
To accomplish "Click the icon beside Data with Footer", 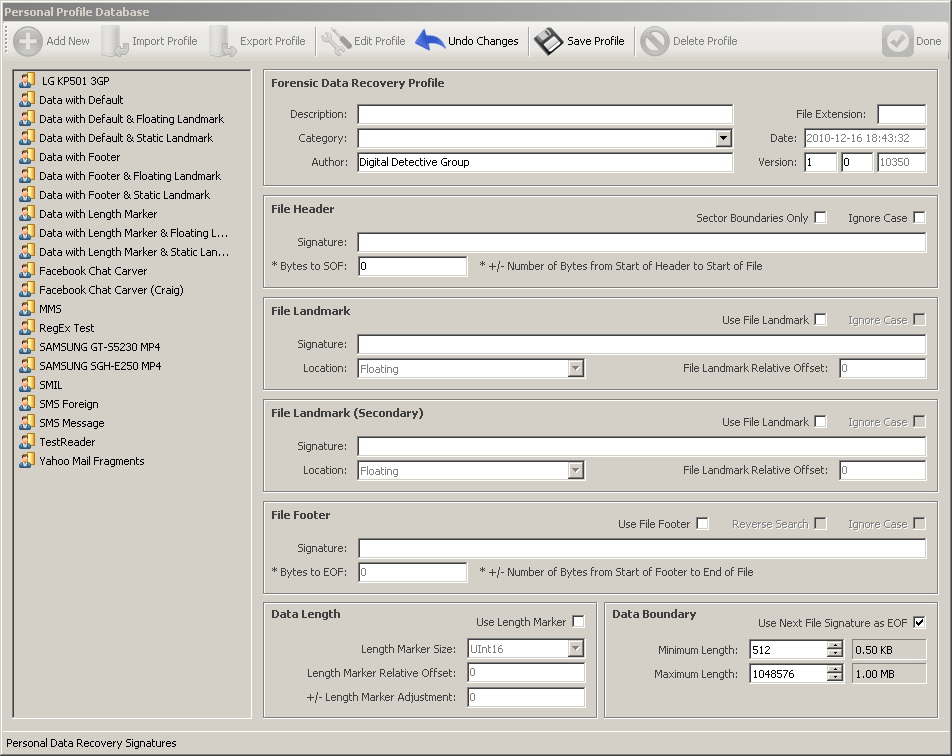I will point(27,156).
